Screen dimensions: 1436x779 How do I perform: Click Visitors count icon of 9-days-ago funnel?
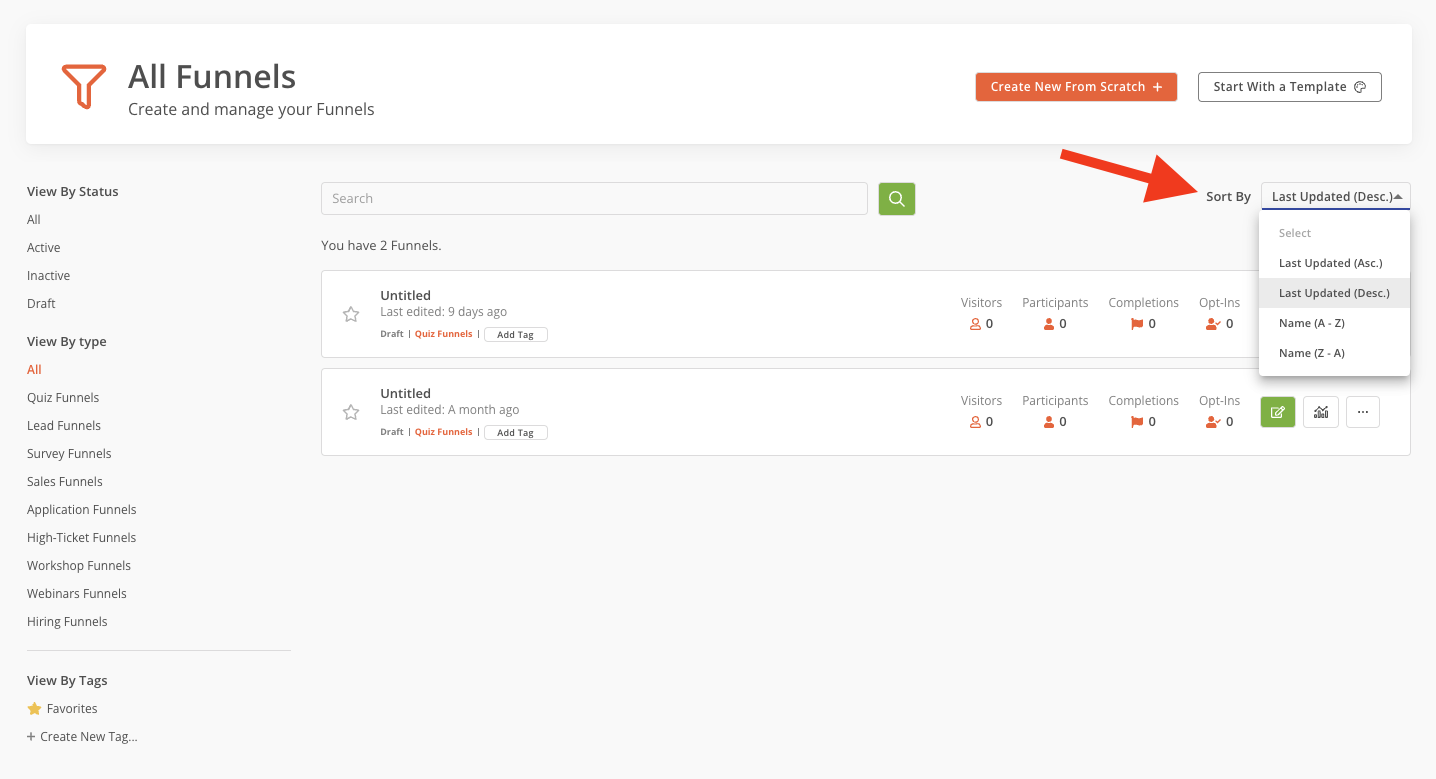[x=975, y=324]
